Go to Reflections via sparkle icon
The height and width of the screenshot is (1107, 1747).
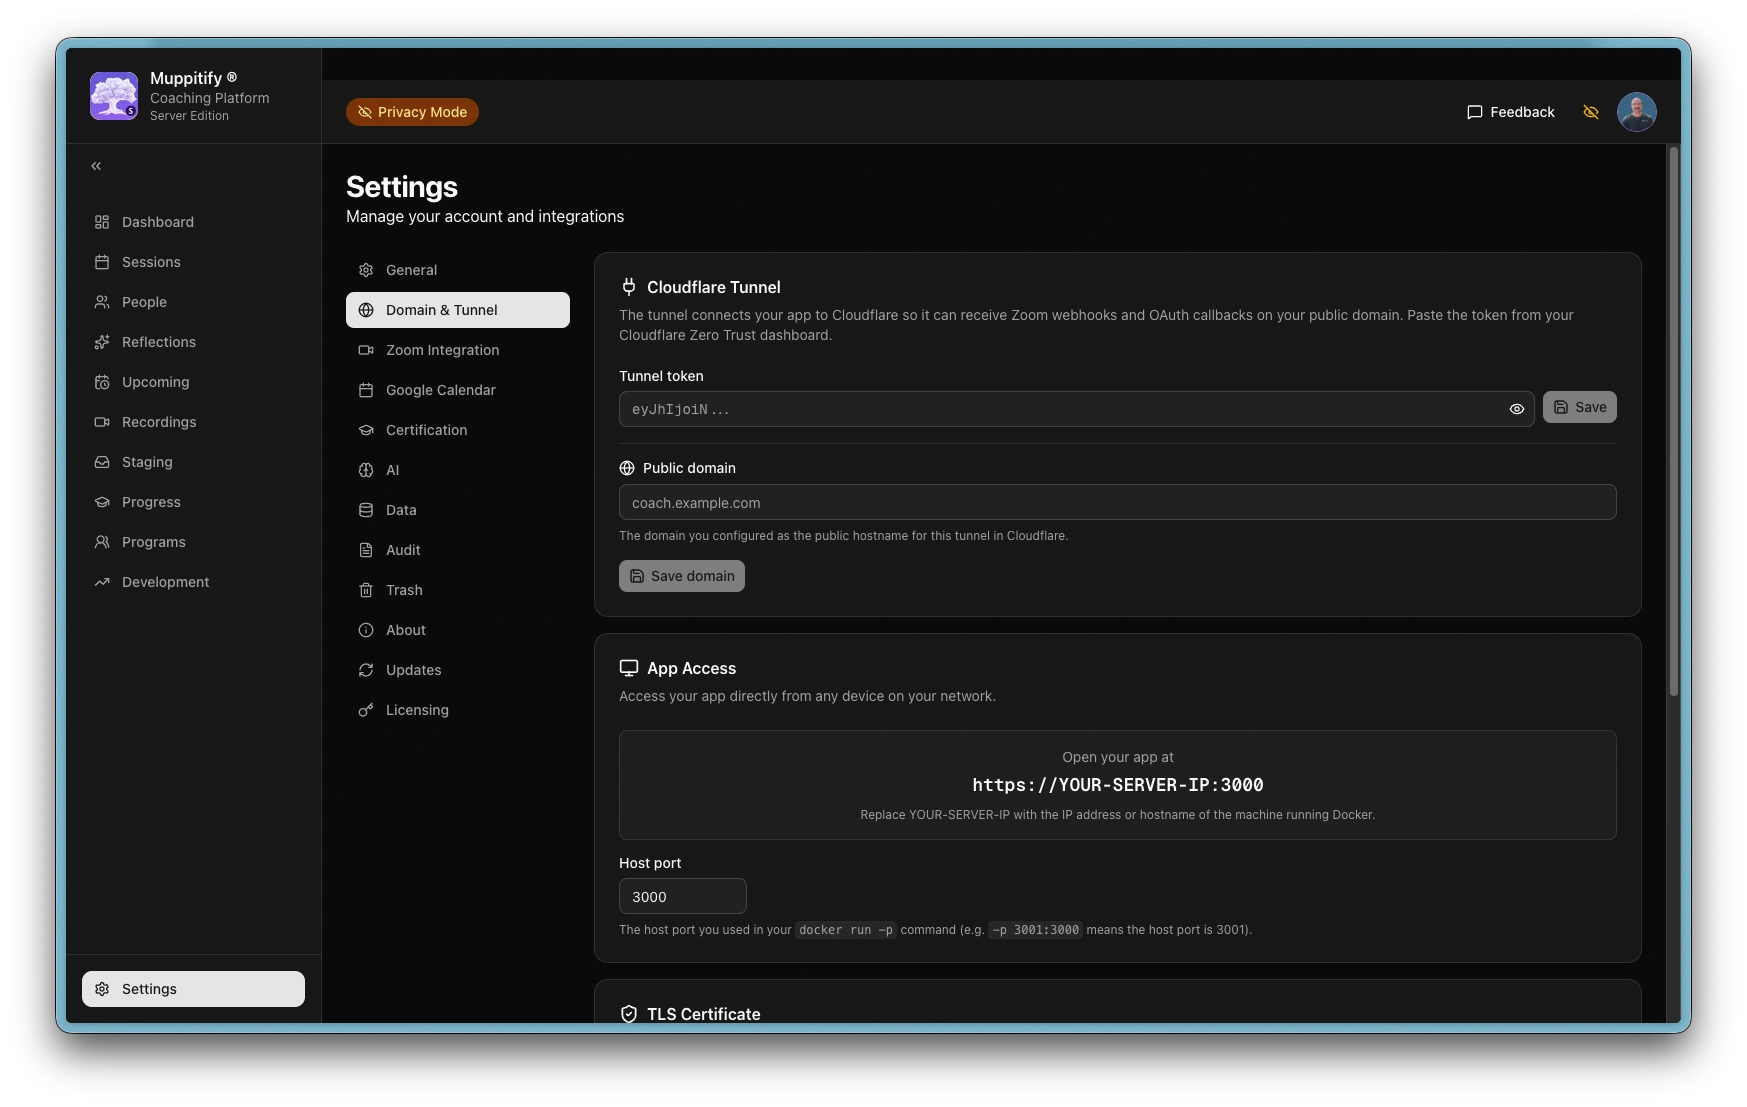[102, 342]
